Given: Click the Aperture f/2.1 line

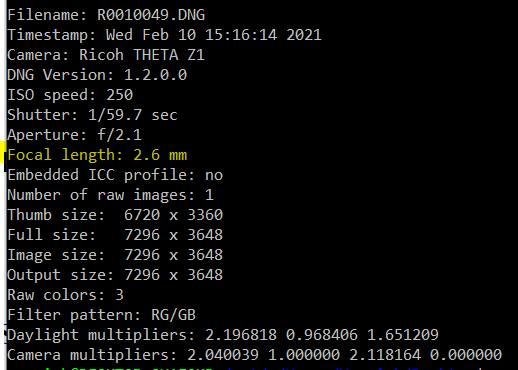Looking at the screenshot, I should tap(74, 135).
